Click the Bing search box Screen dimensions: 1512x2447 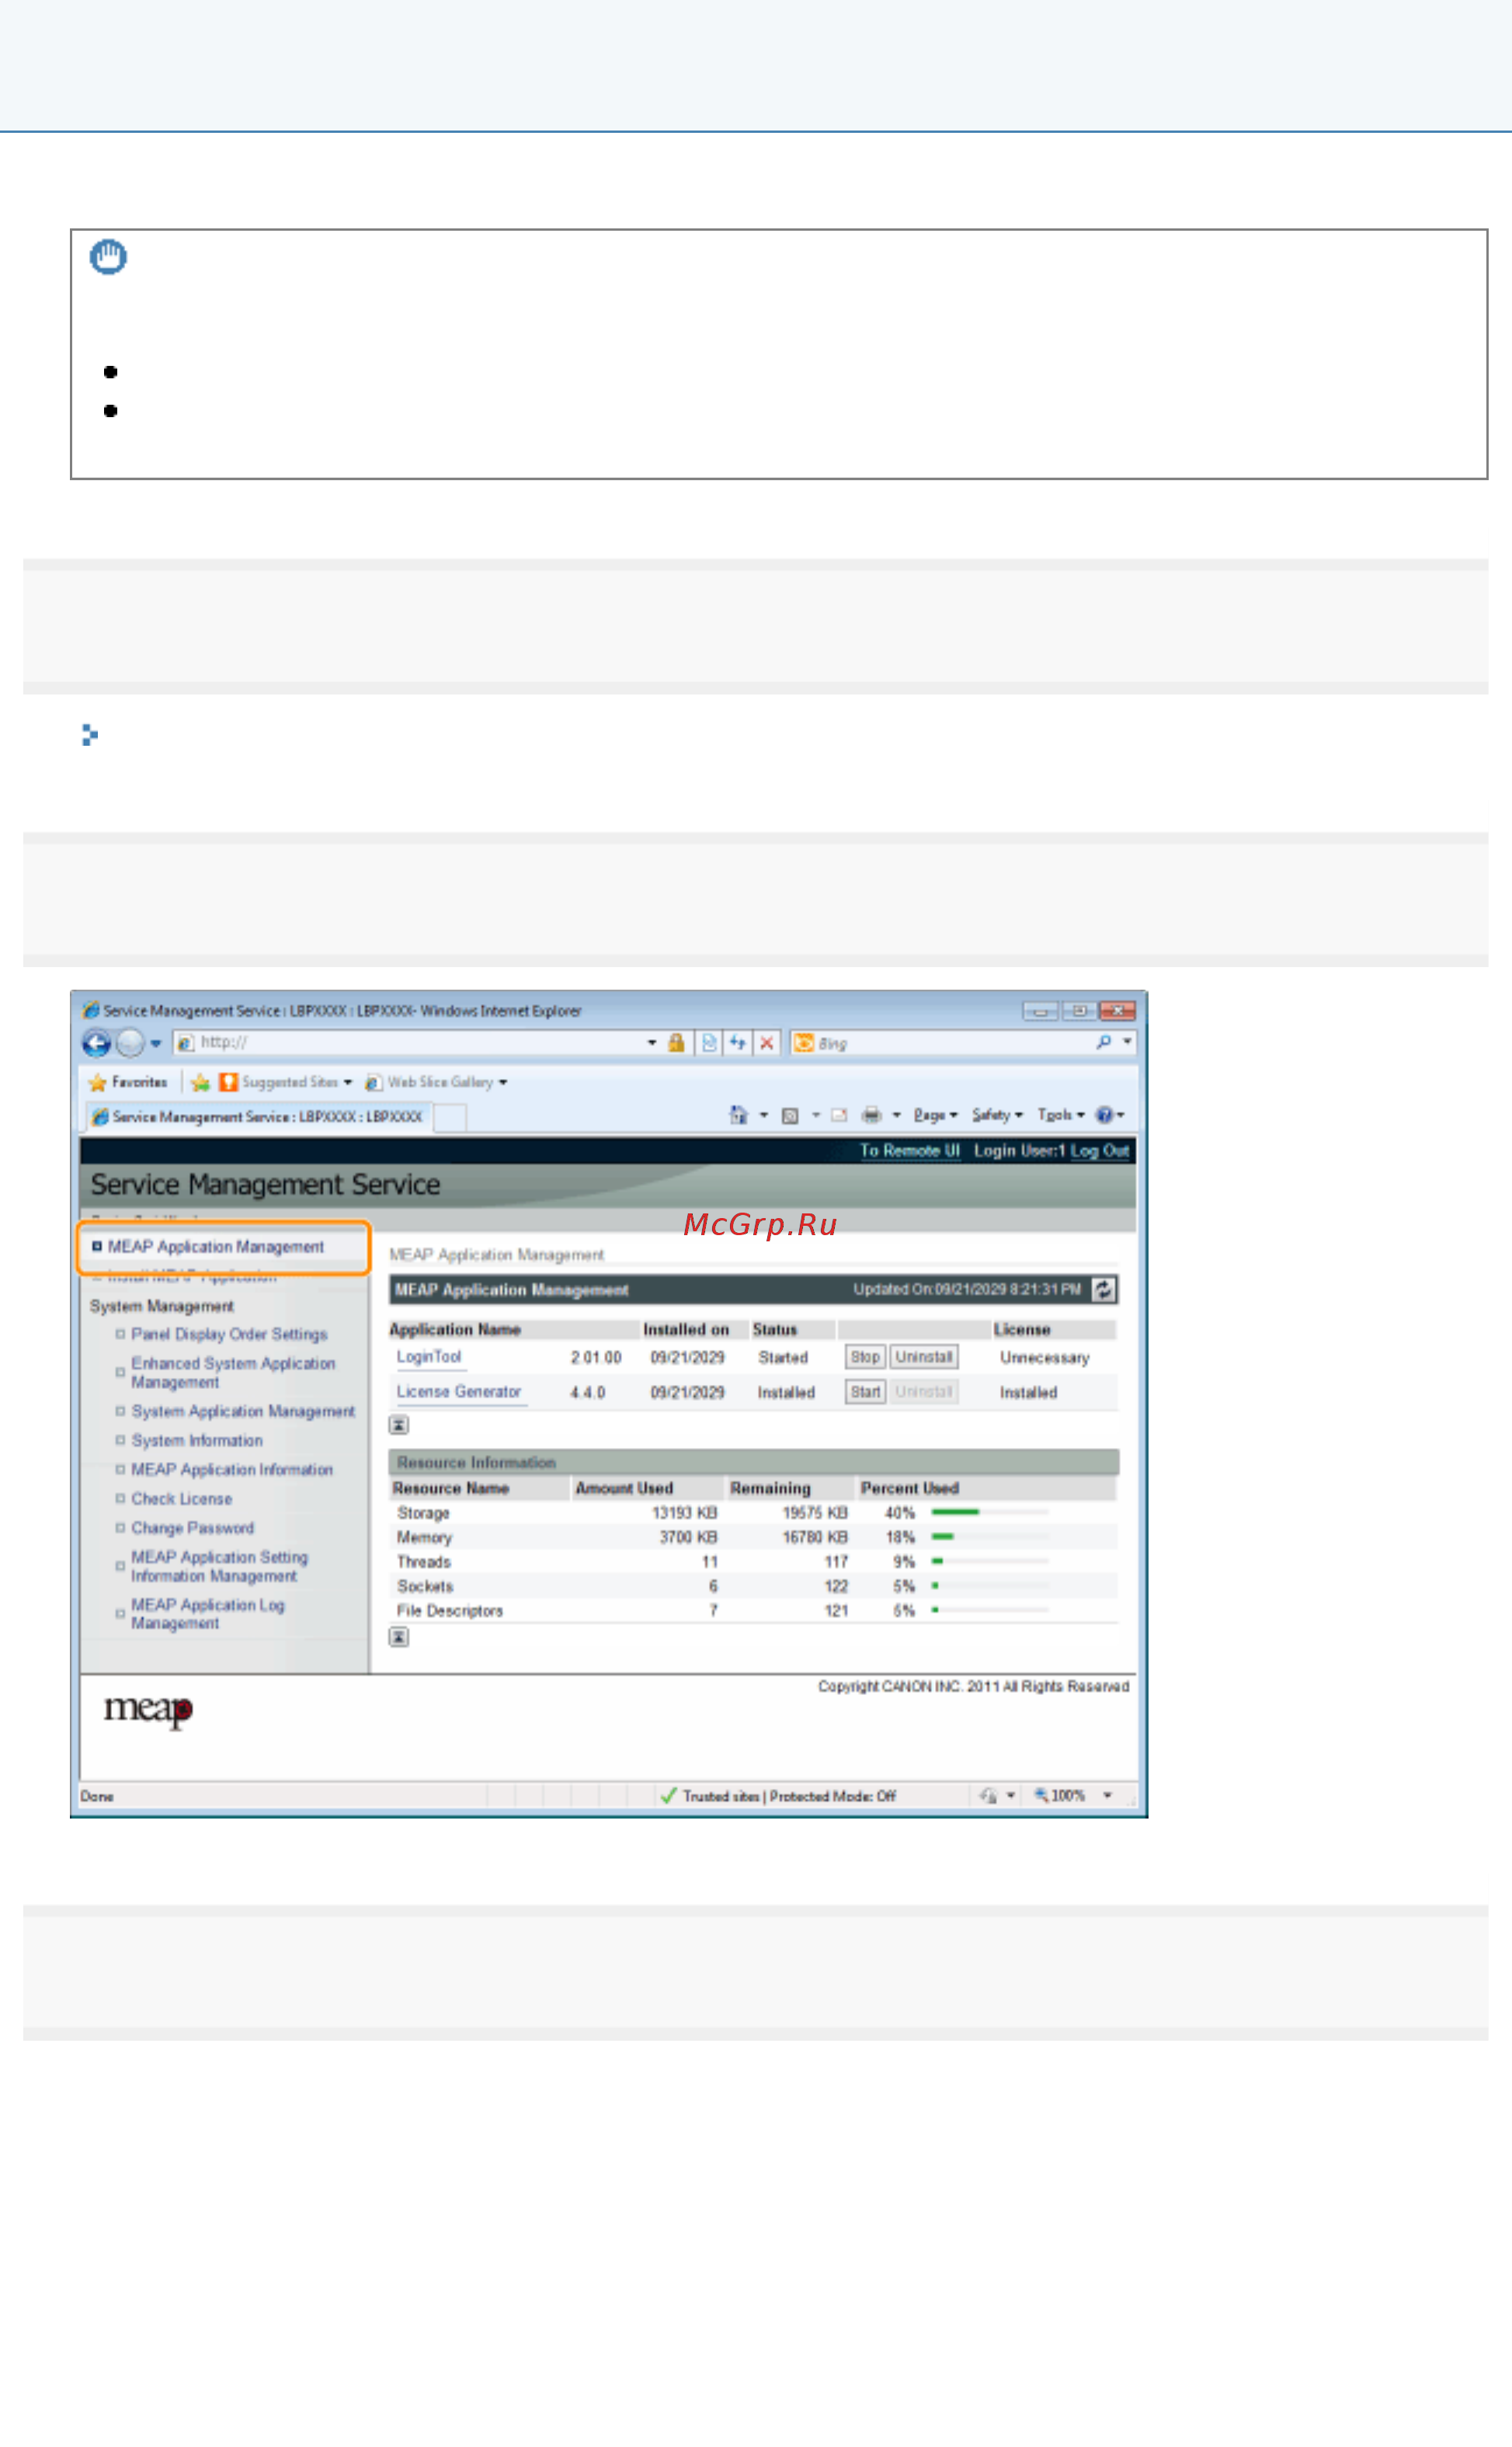pos(940,1043)
